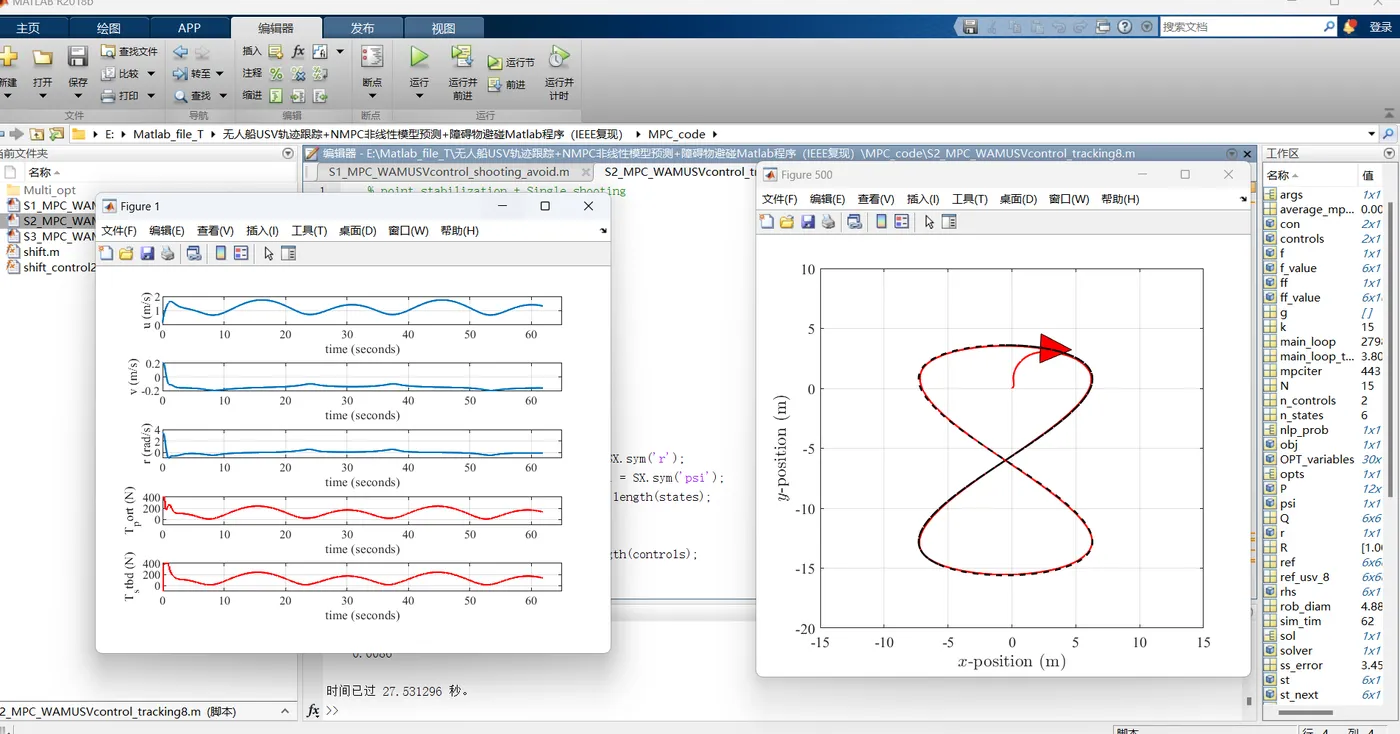Toggle Insert Colorbar in Figure 500 toolbar
The height and width of the screenshot is (734, 1400).
pos(881,222)
